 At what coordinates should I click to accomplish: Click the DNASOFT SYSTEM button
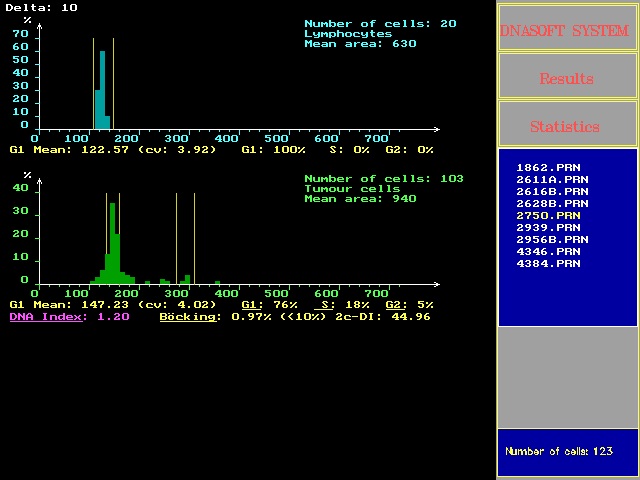click(x=566, y=31)
